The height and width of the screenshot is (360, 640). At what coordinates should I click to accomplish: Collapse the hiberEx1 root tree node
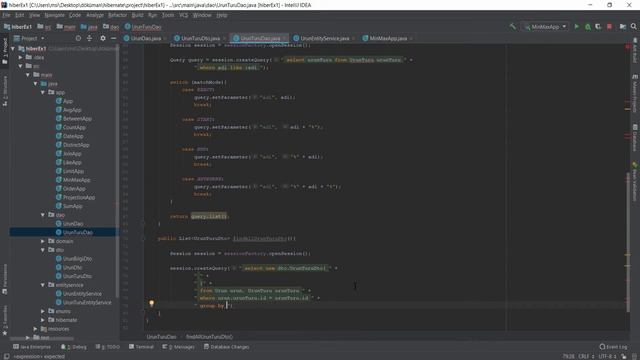coord(13,49)
